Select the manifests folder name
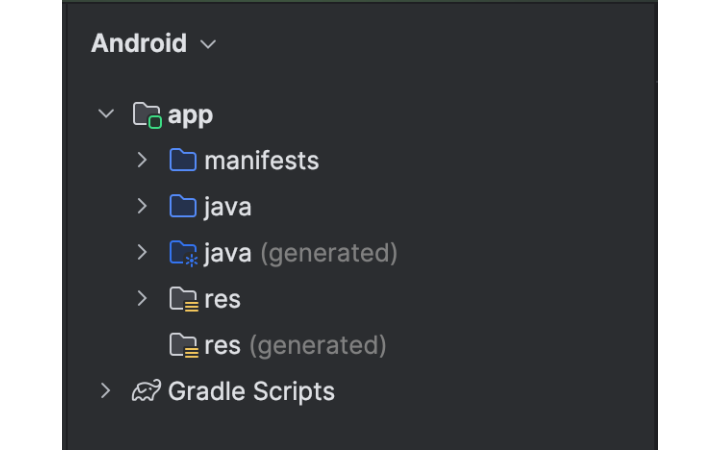This screenshot has width=720, height=450. (x=261, y=160)
